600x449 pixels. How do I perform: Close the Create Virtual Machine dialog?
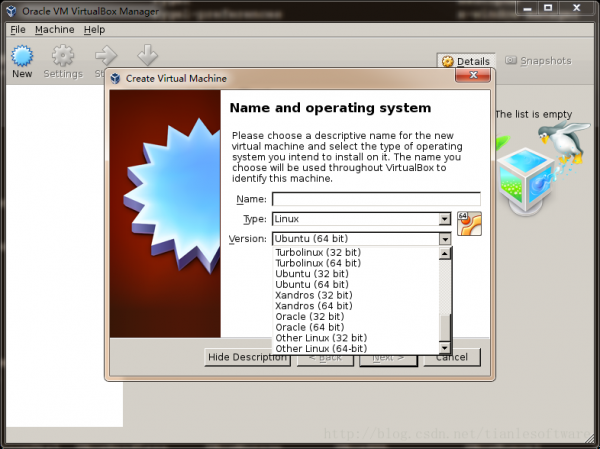coord(473,75)
